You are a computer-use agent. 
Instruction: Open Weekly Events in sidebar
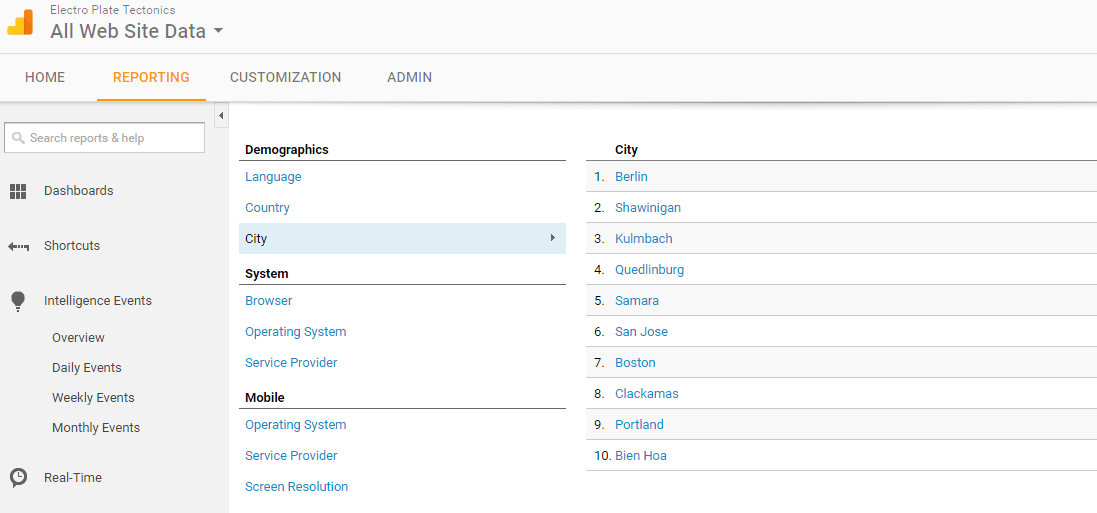click(x=93, y=398)
